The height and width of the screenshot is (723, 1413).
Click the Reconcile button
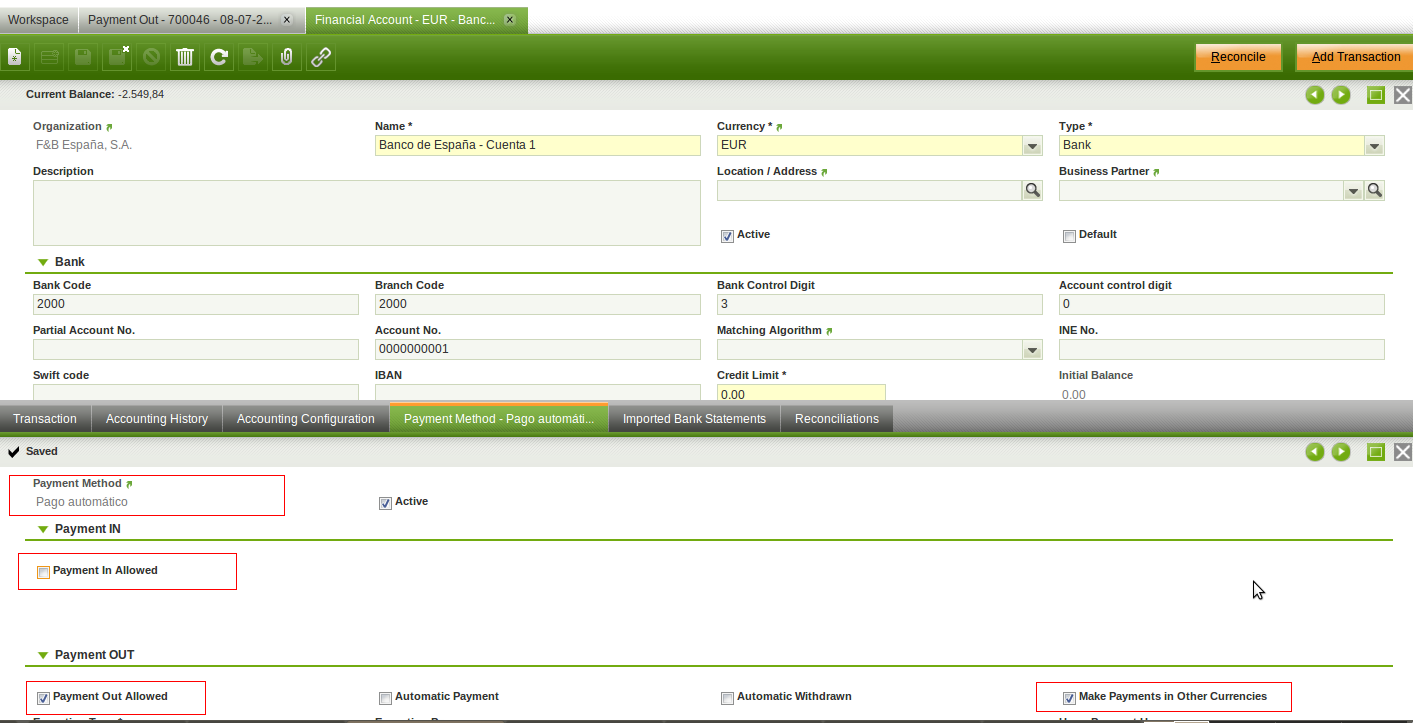point(1238,57)
